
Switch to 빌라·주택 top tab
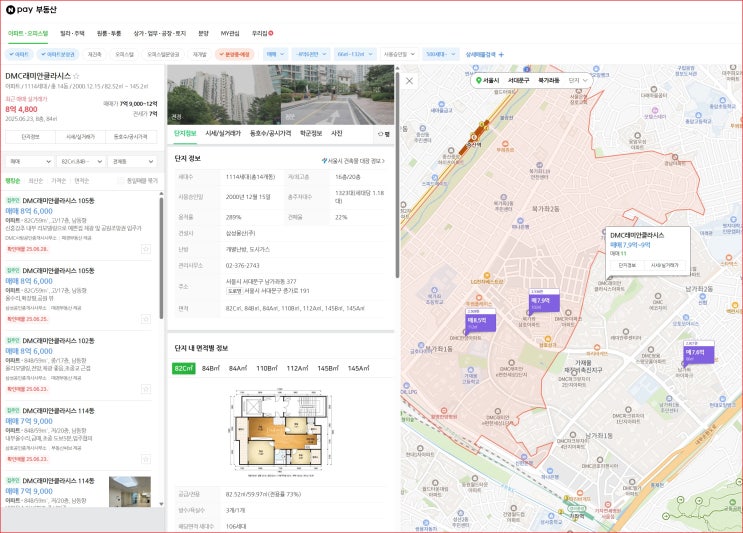pyautogui.click(x=72, y=34)
